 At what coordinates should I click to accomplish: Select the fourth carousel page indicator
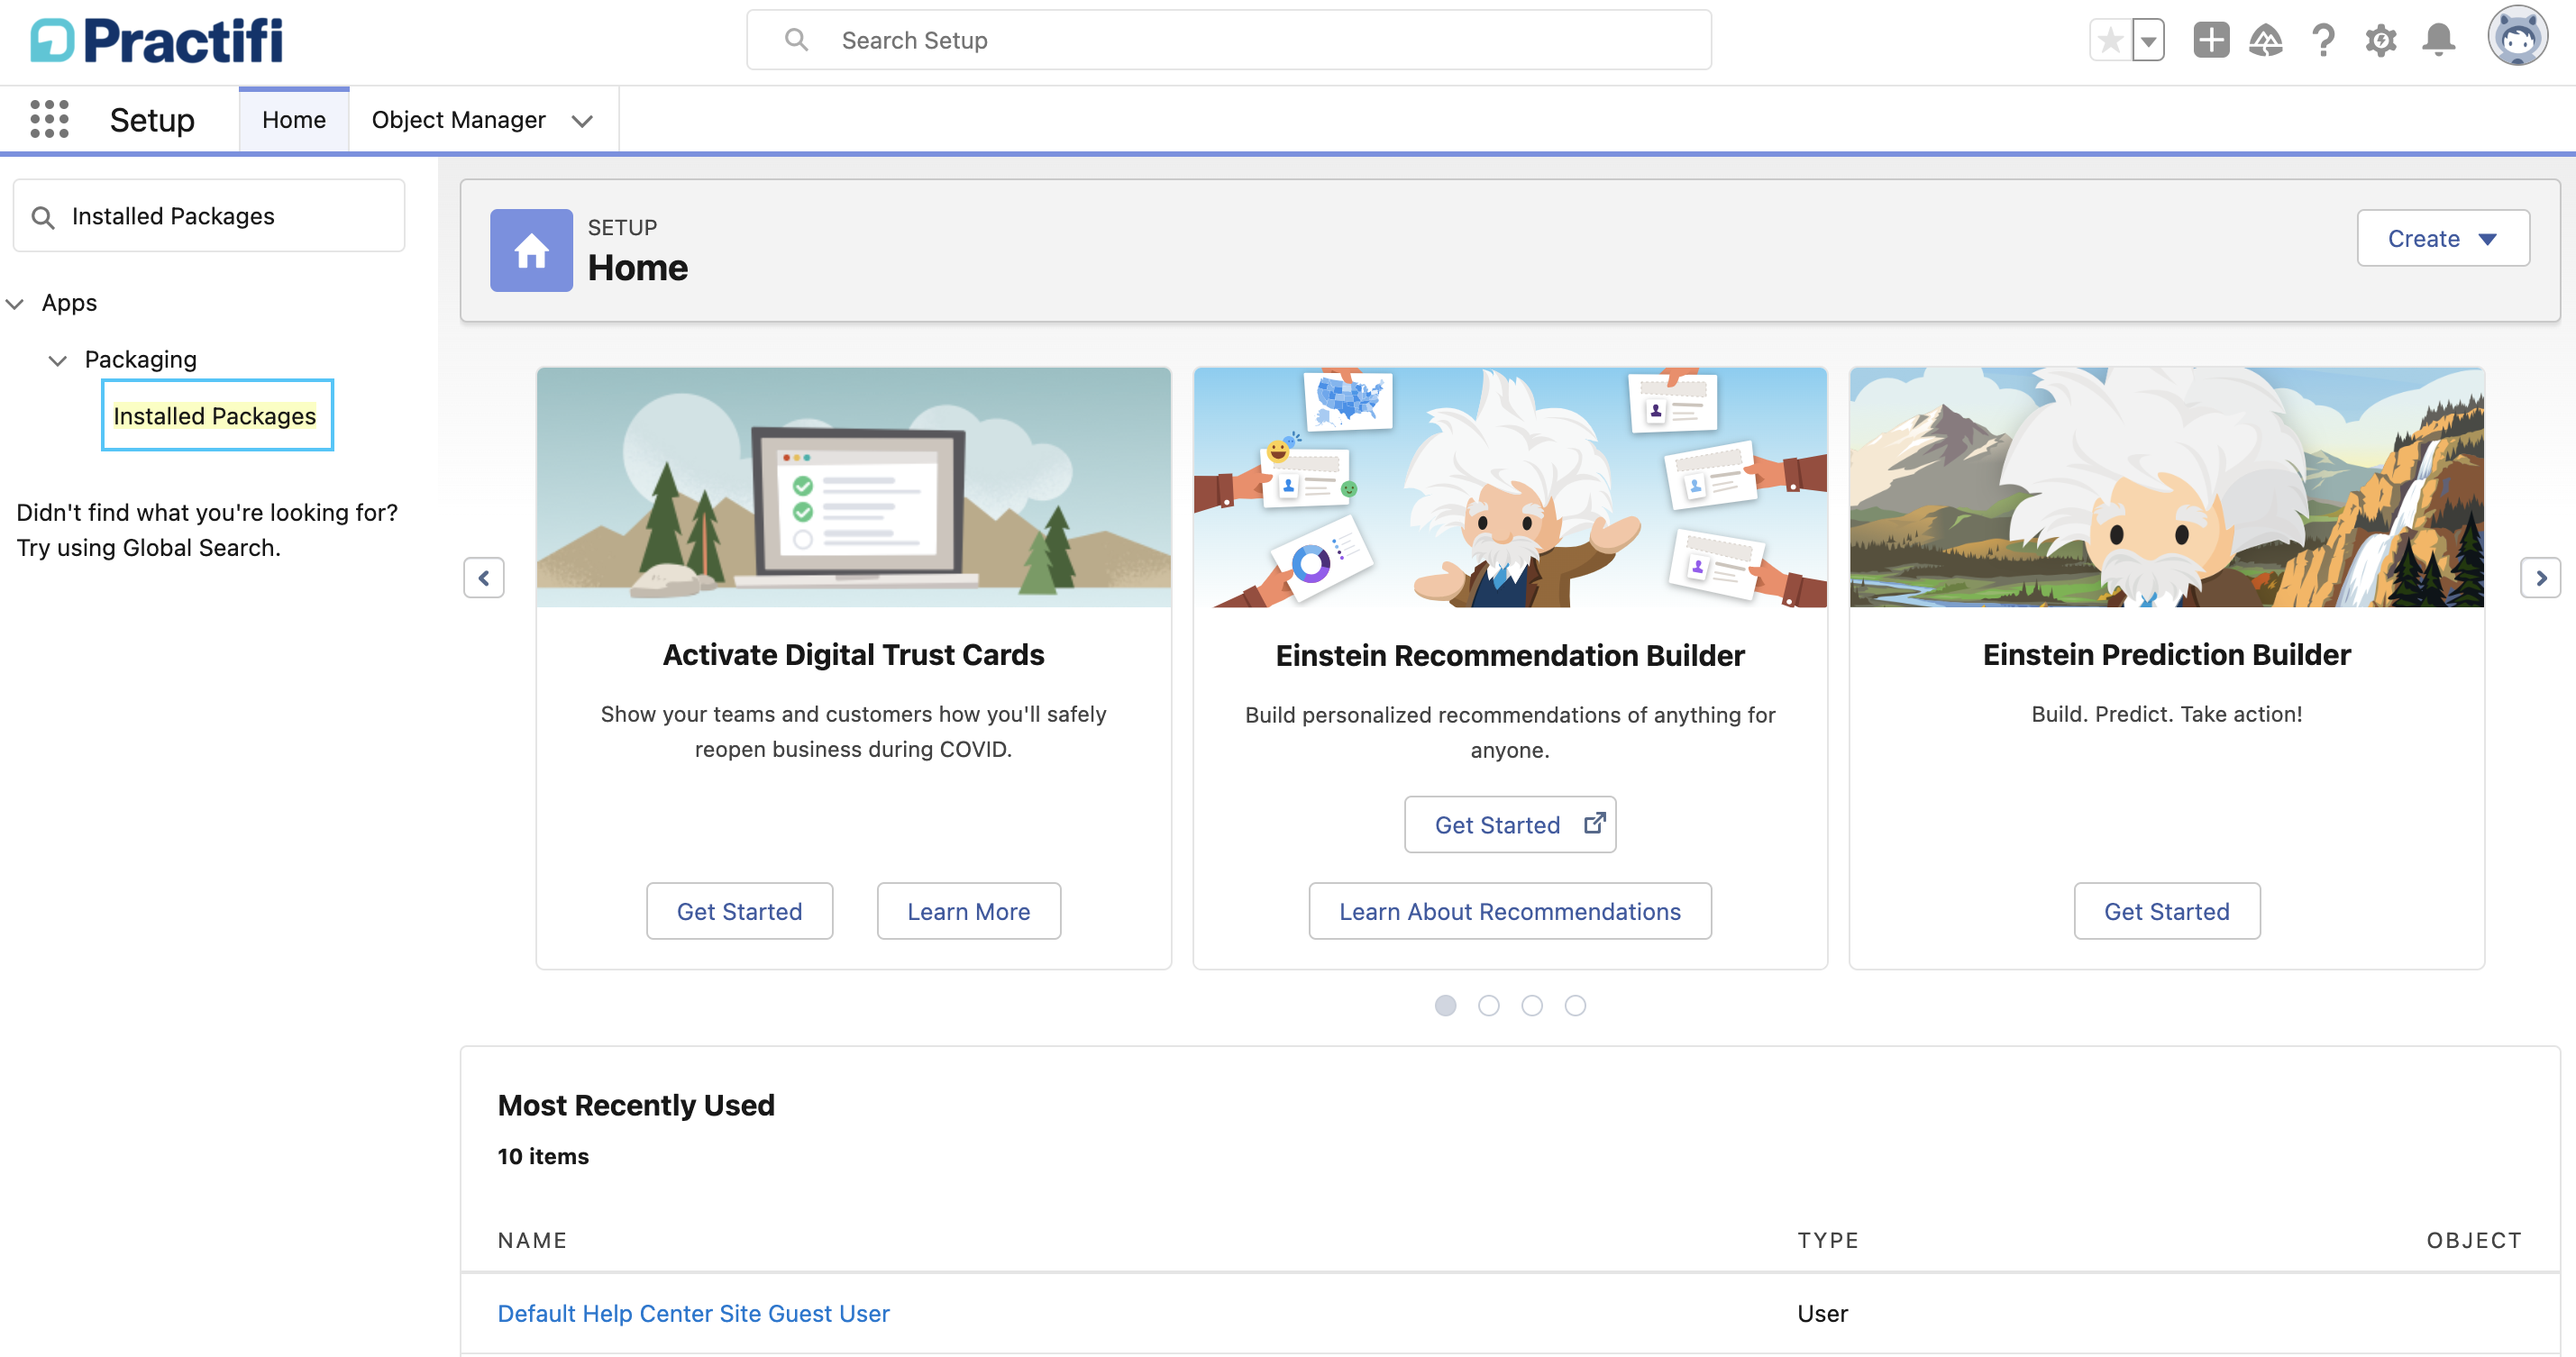pos(1575,1005)
